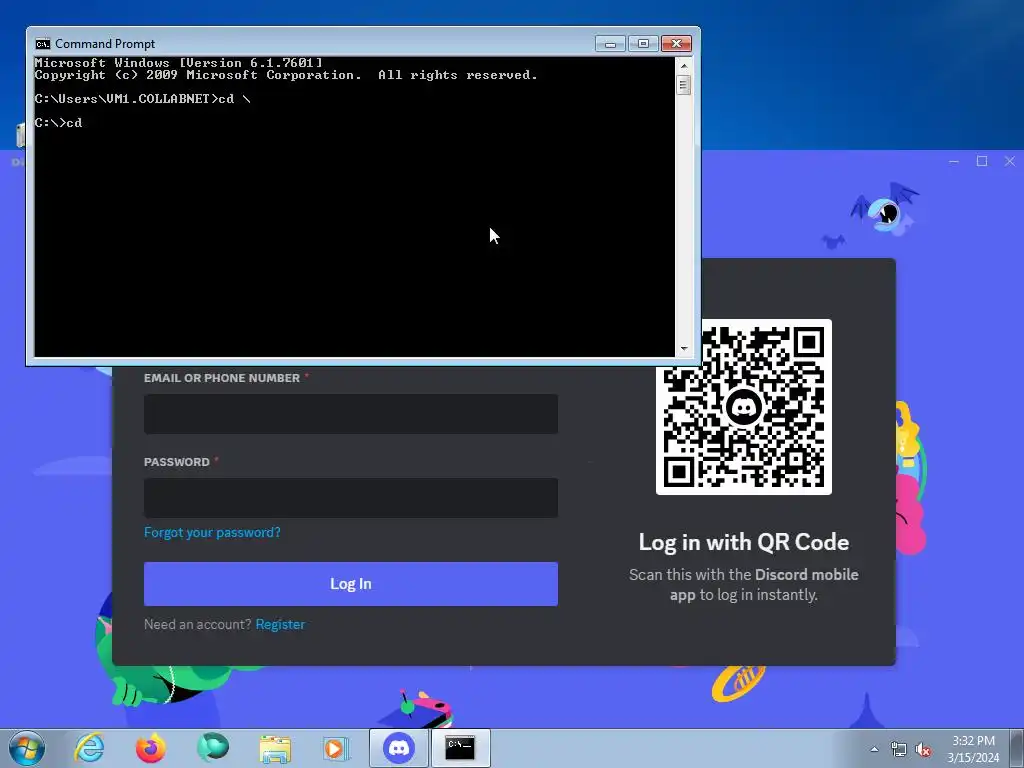Close the Discord window
The image size is (1024, 768).
[x=1010, y=161]
